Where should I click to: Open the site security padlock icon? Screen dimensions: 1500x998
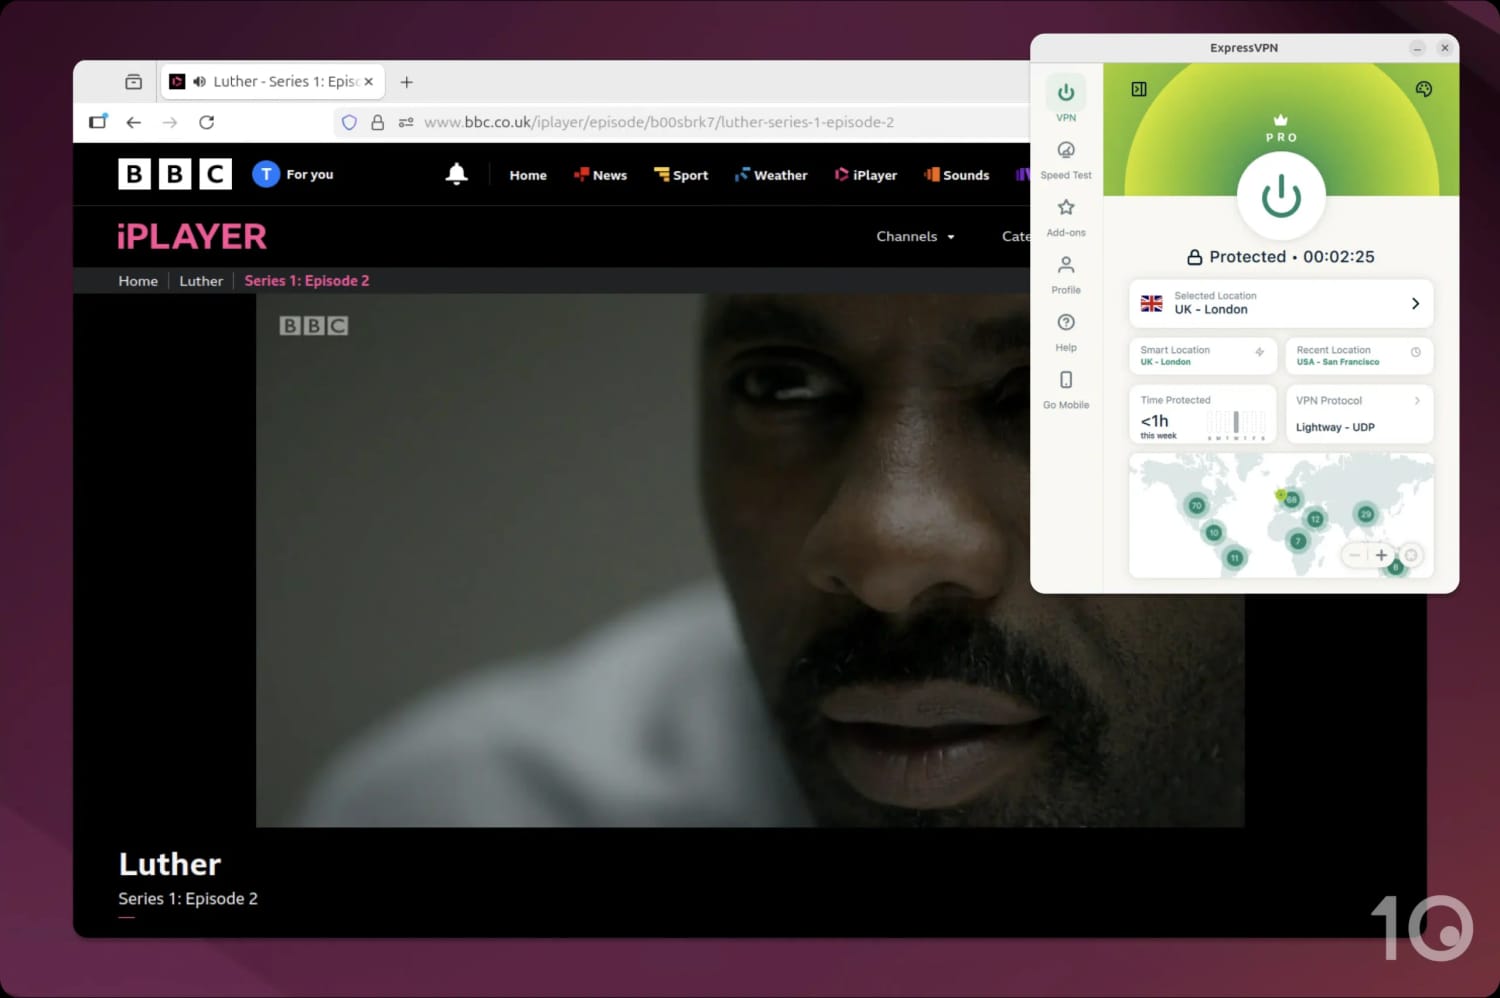(x=377, y=122)
